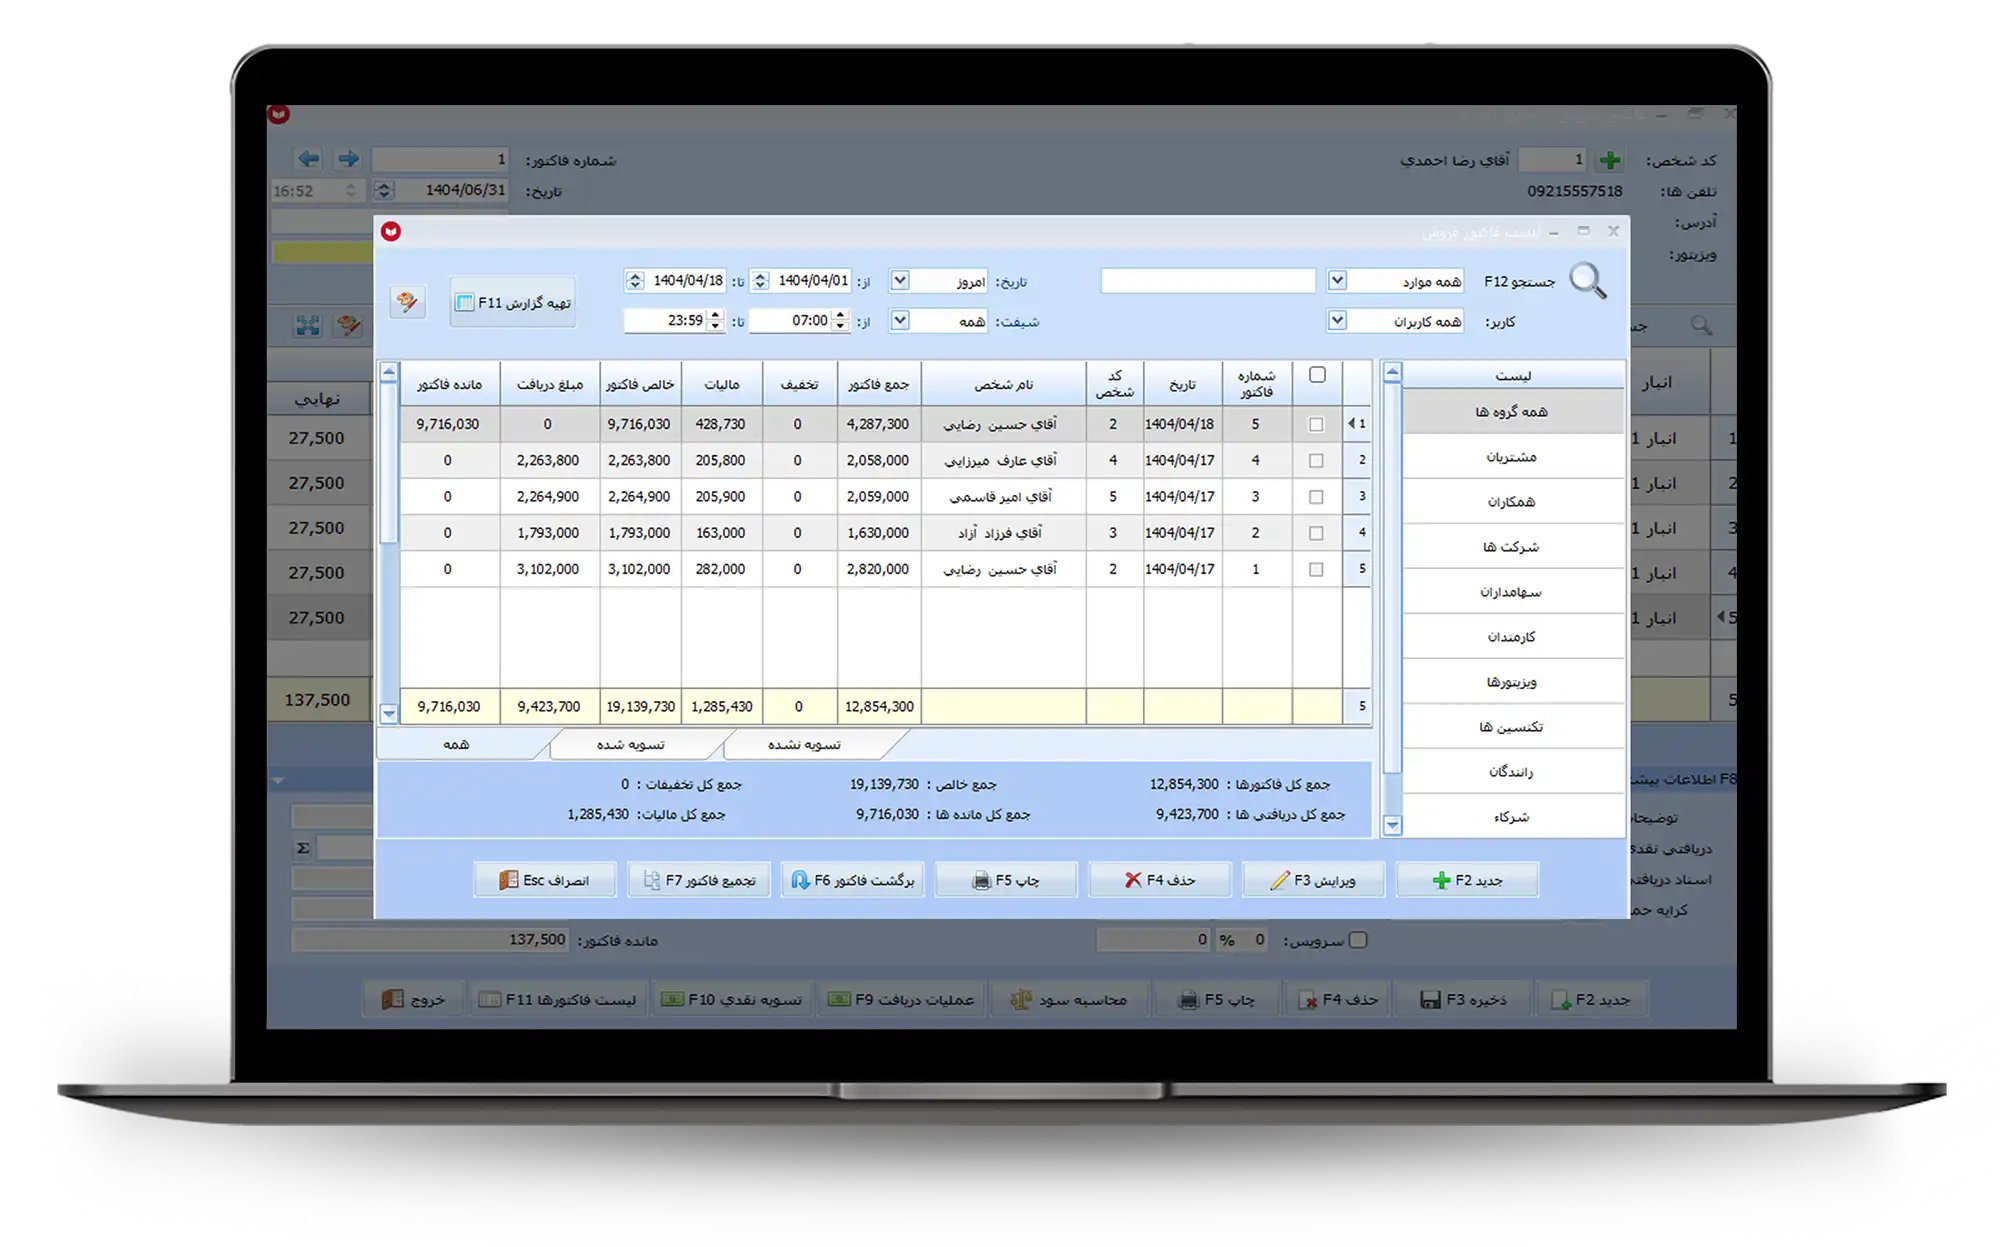
Task: Click the F5 print button
Action: coord(1006,880)
